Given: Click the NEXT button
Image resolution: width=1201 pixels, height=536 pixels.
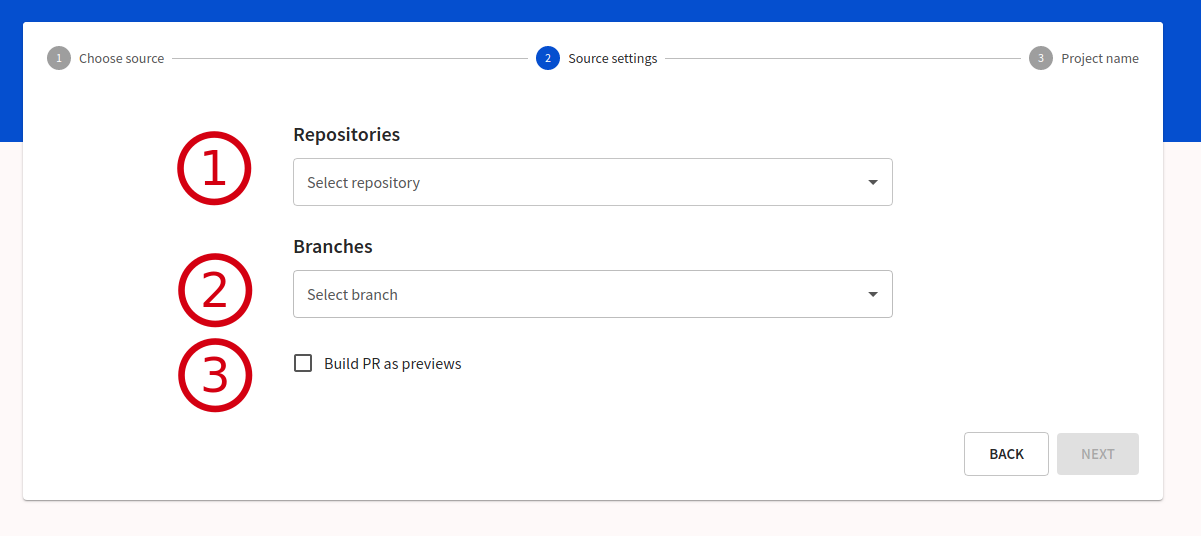Looking at the screenshot, I should pos(1097,454).
